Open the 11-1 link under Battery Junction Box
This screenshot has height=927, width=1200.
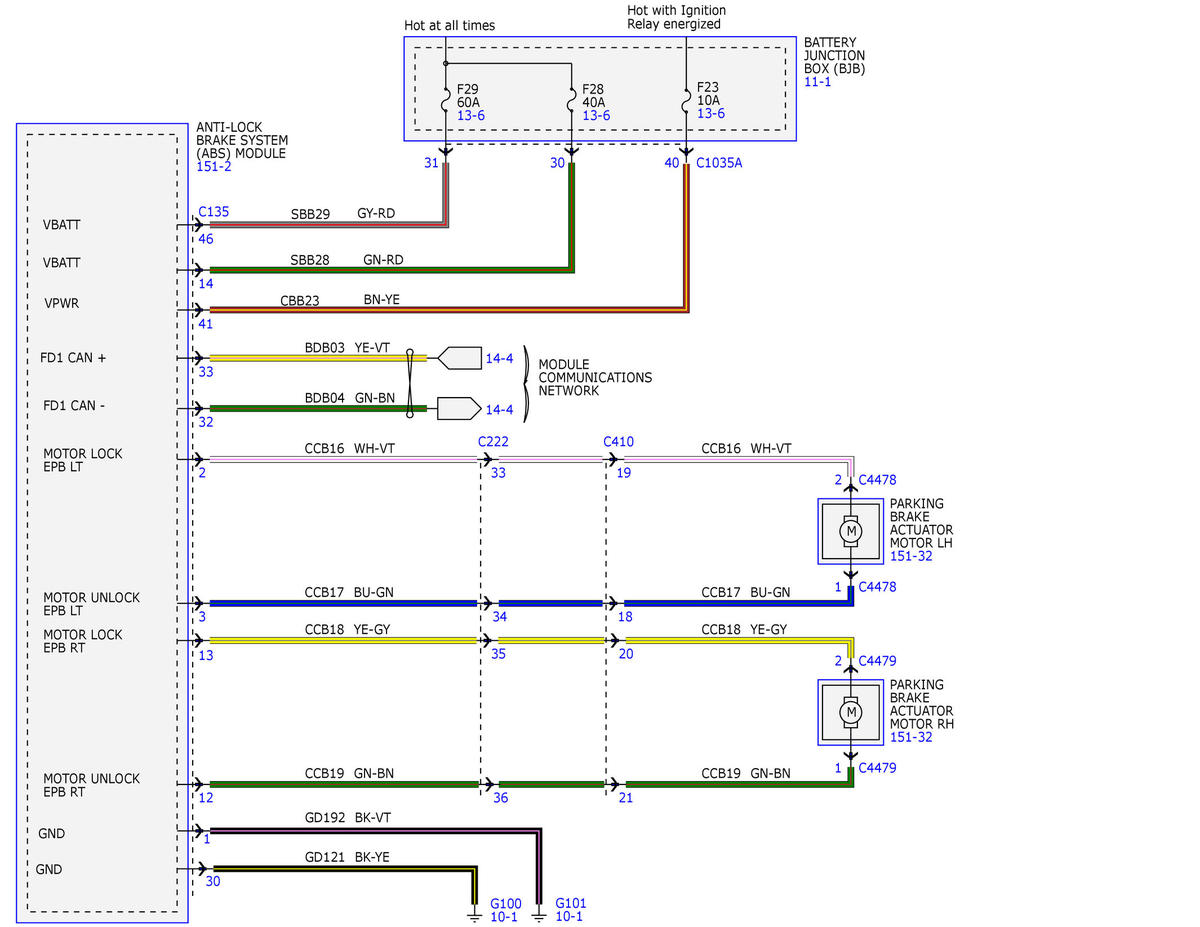[818, 82]
